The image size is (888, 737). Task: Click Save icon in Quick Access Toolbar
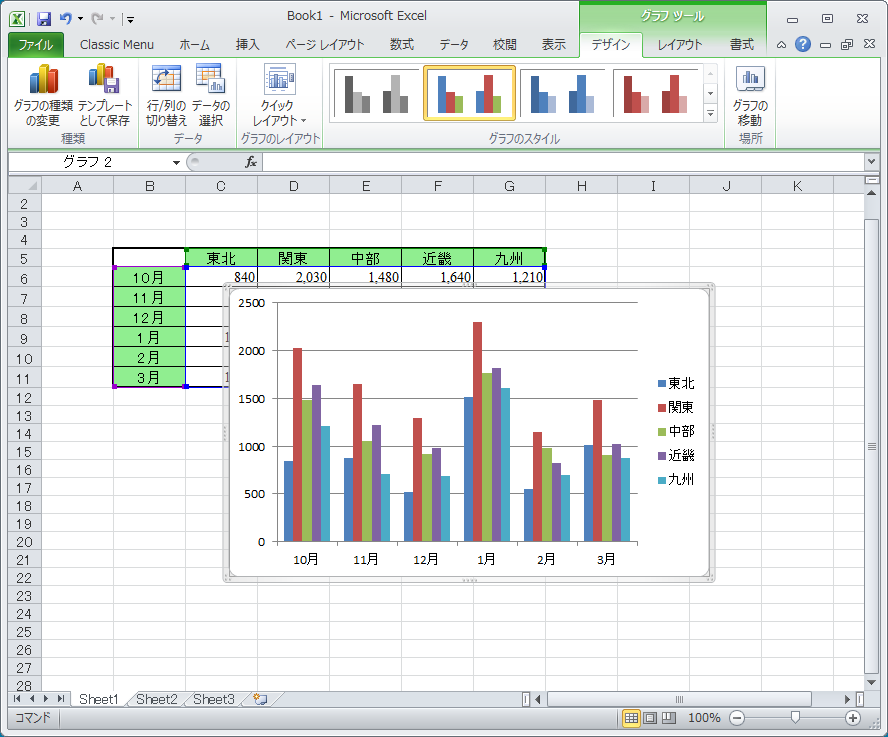click(44, 18)
